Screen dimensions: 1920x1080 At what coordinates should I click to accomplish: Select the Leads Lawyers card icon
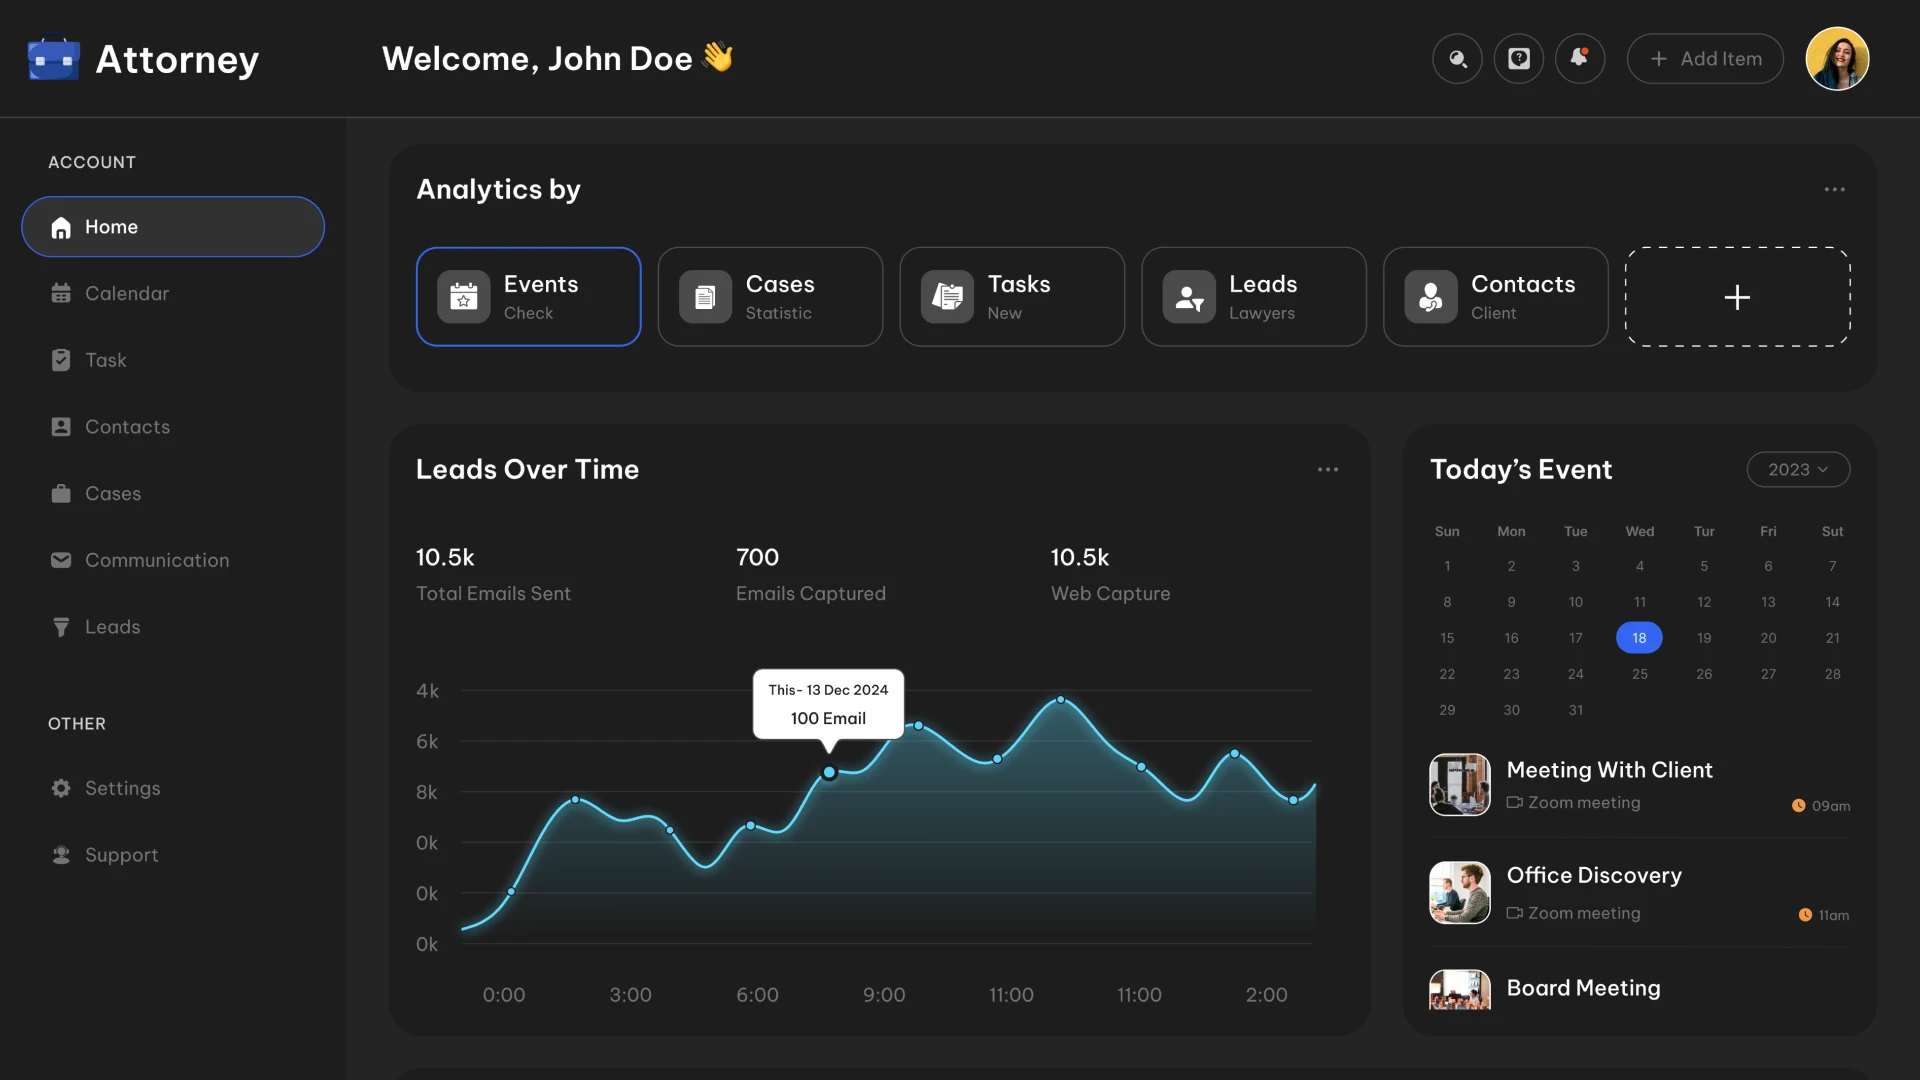point(1189,296)
